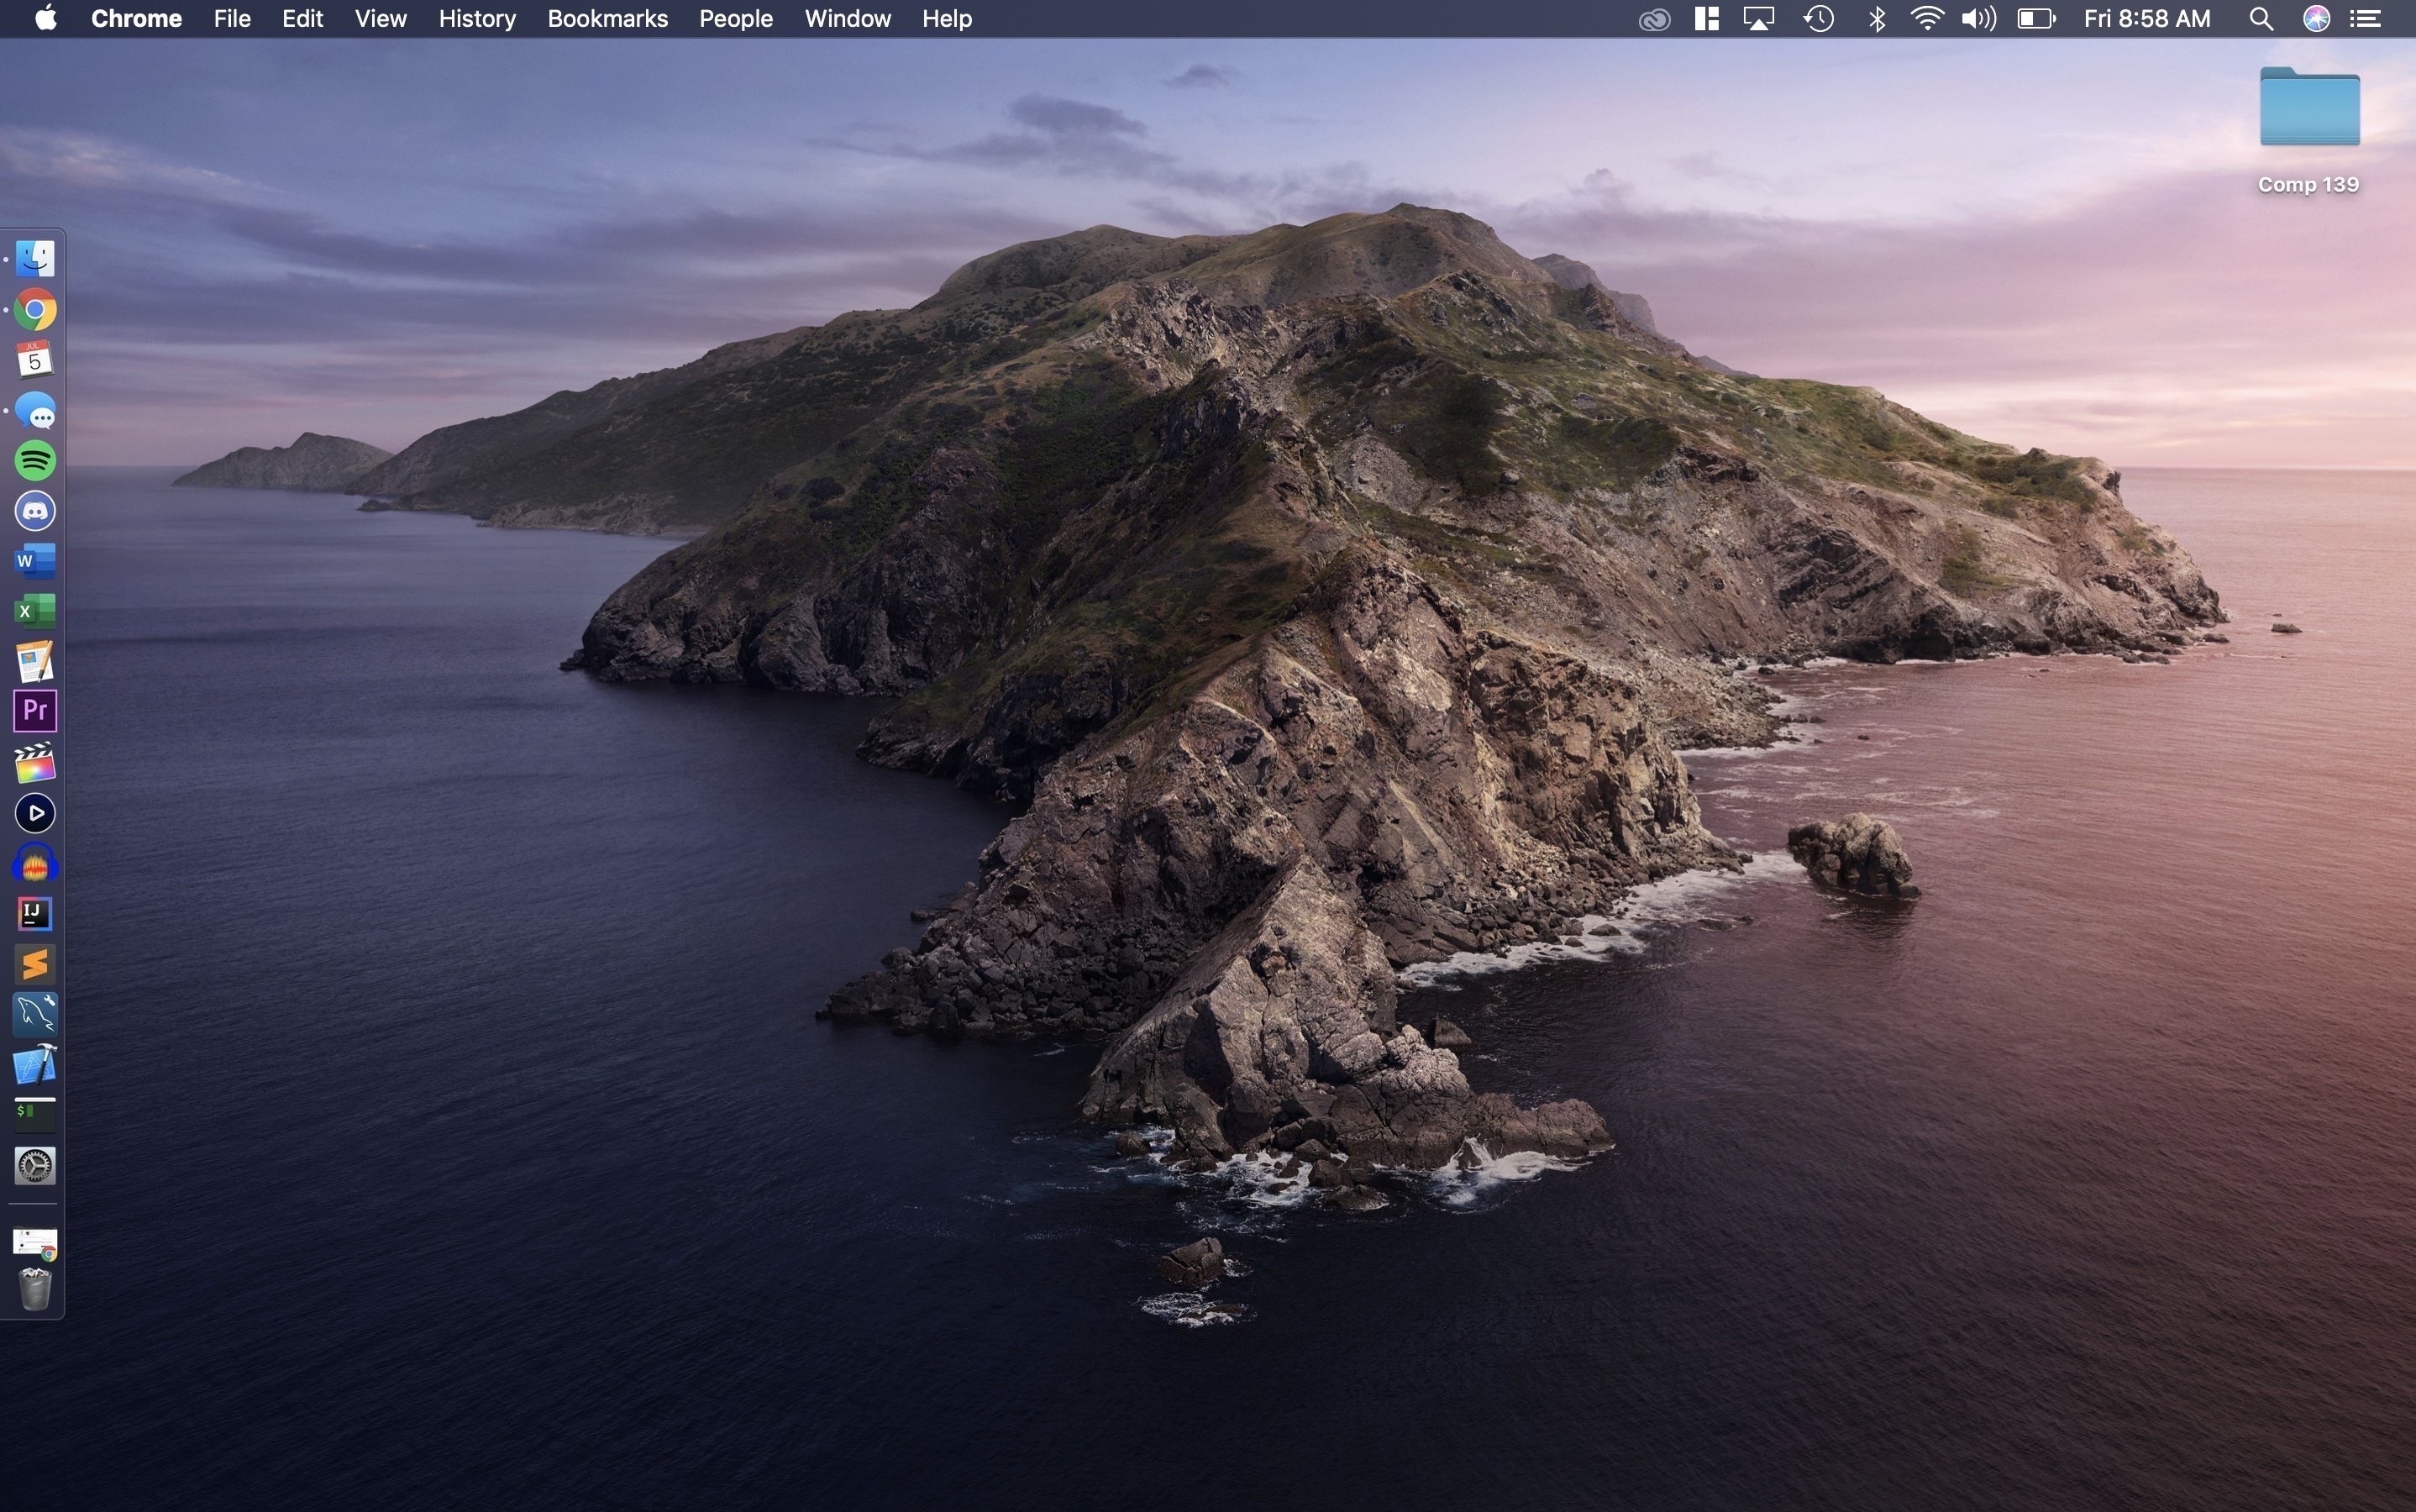Open the volume control in menu bar
Screen dimensions: 2416x1512
point(1977,19)
